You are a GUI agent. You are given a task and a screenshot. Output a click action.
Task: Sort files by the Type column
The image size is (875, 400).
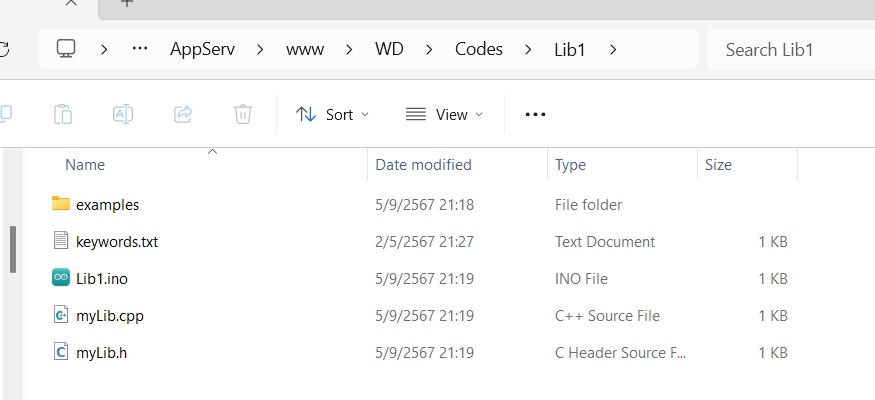[570, 165]
